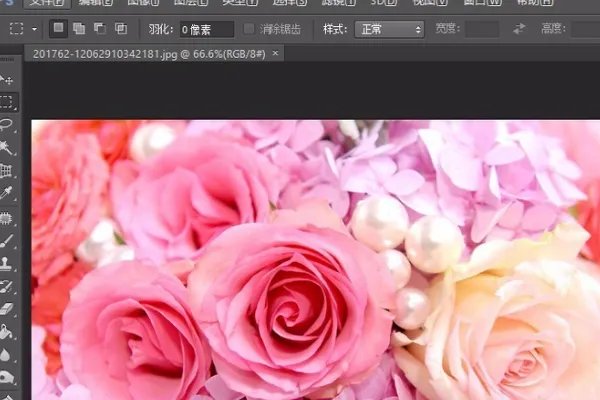Select the Eraser tool
This screenshot has width=600, height=400.
7,309
